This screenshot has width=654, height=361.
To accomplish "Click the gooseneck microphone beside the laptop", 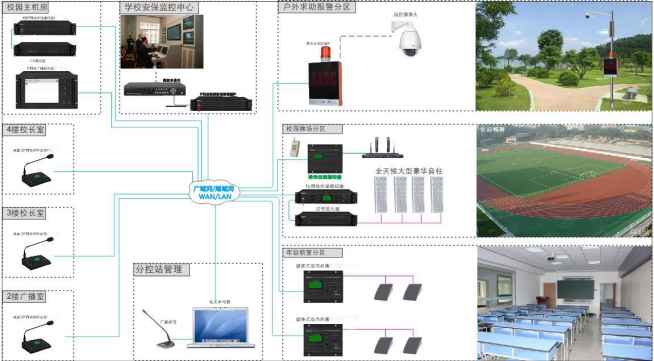I will click(161, 329).
